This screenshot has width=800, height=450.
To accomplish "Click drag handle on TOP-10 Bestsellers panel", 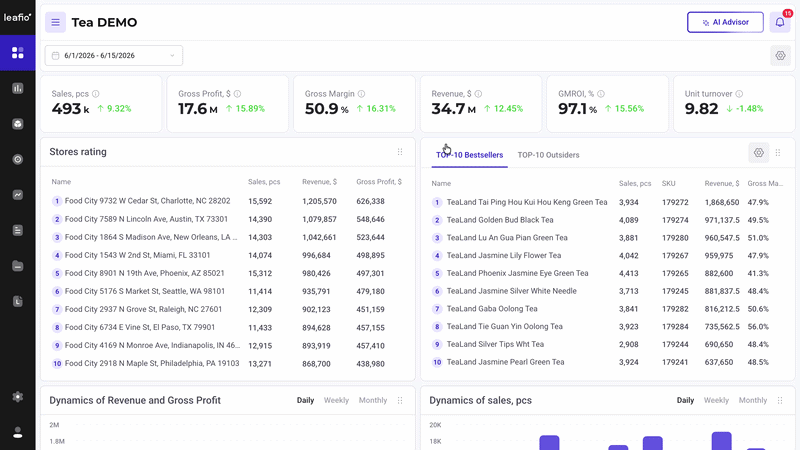I will click(x=778, y=153).
